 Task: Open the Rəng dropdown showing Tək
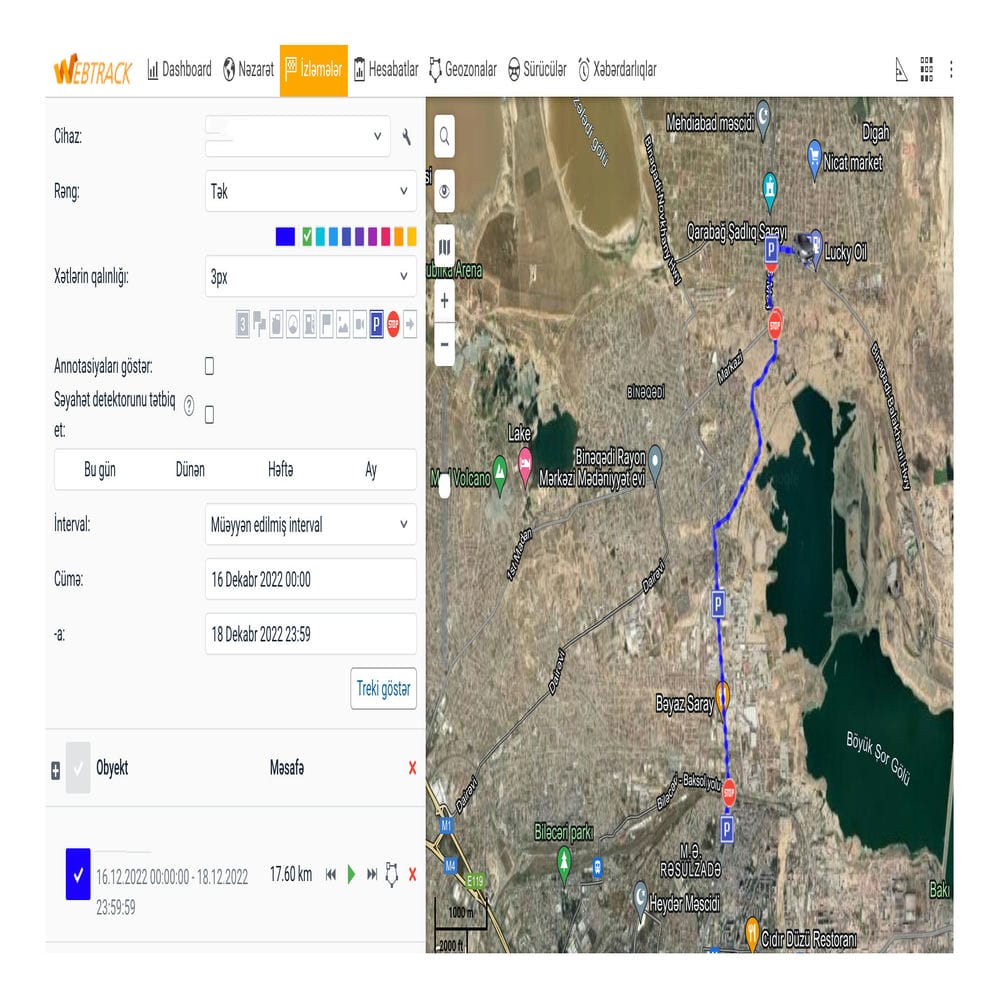(x=310, y=191)
